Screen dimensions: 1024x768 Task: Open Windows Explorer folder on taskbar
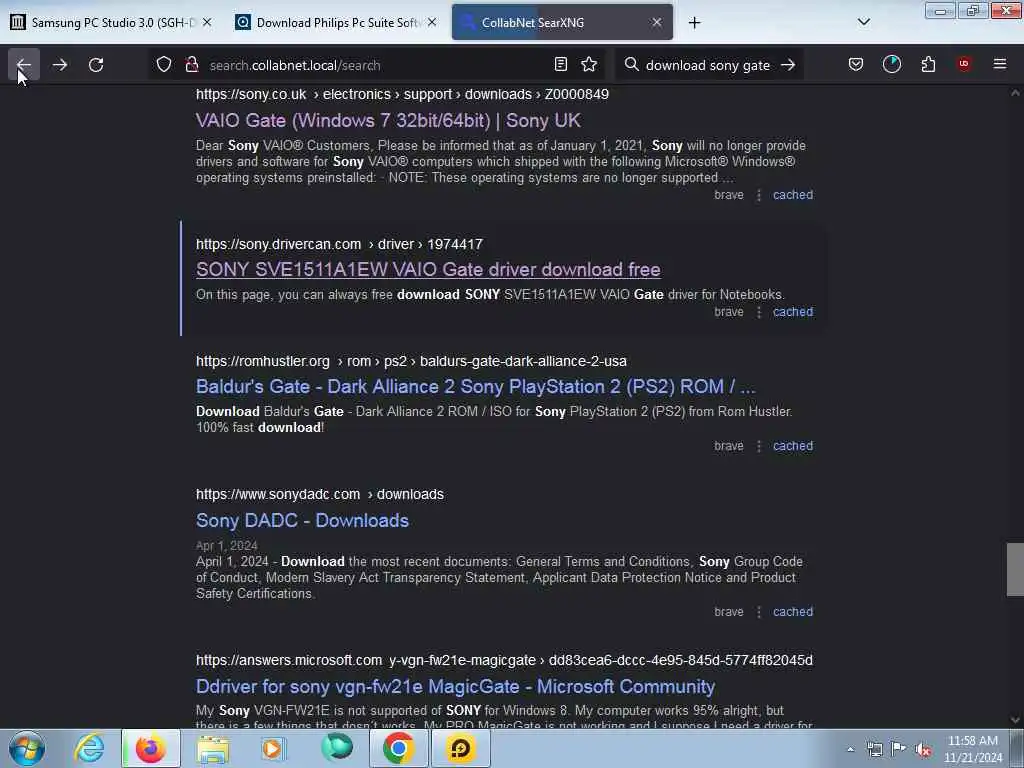click(x=213, y=748)
